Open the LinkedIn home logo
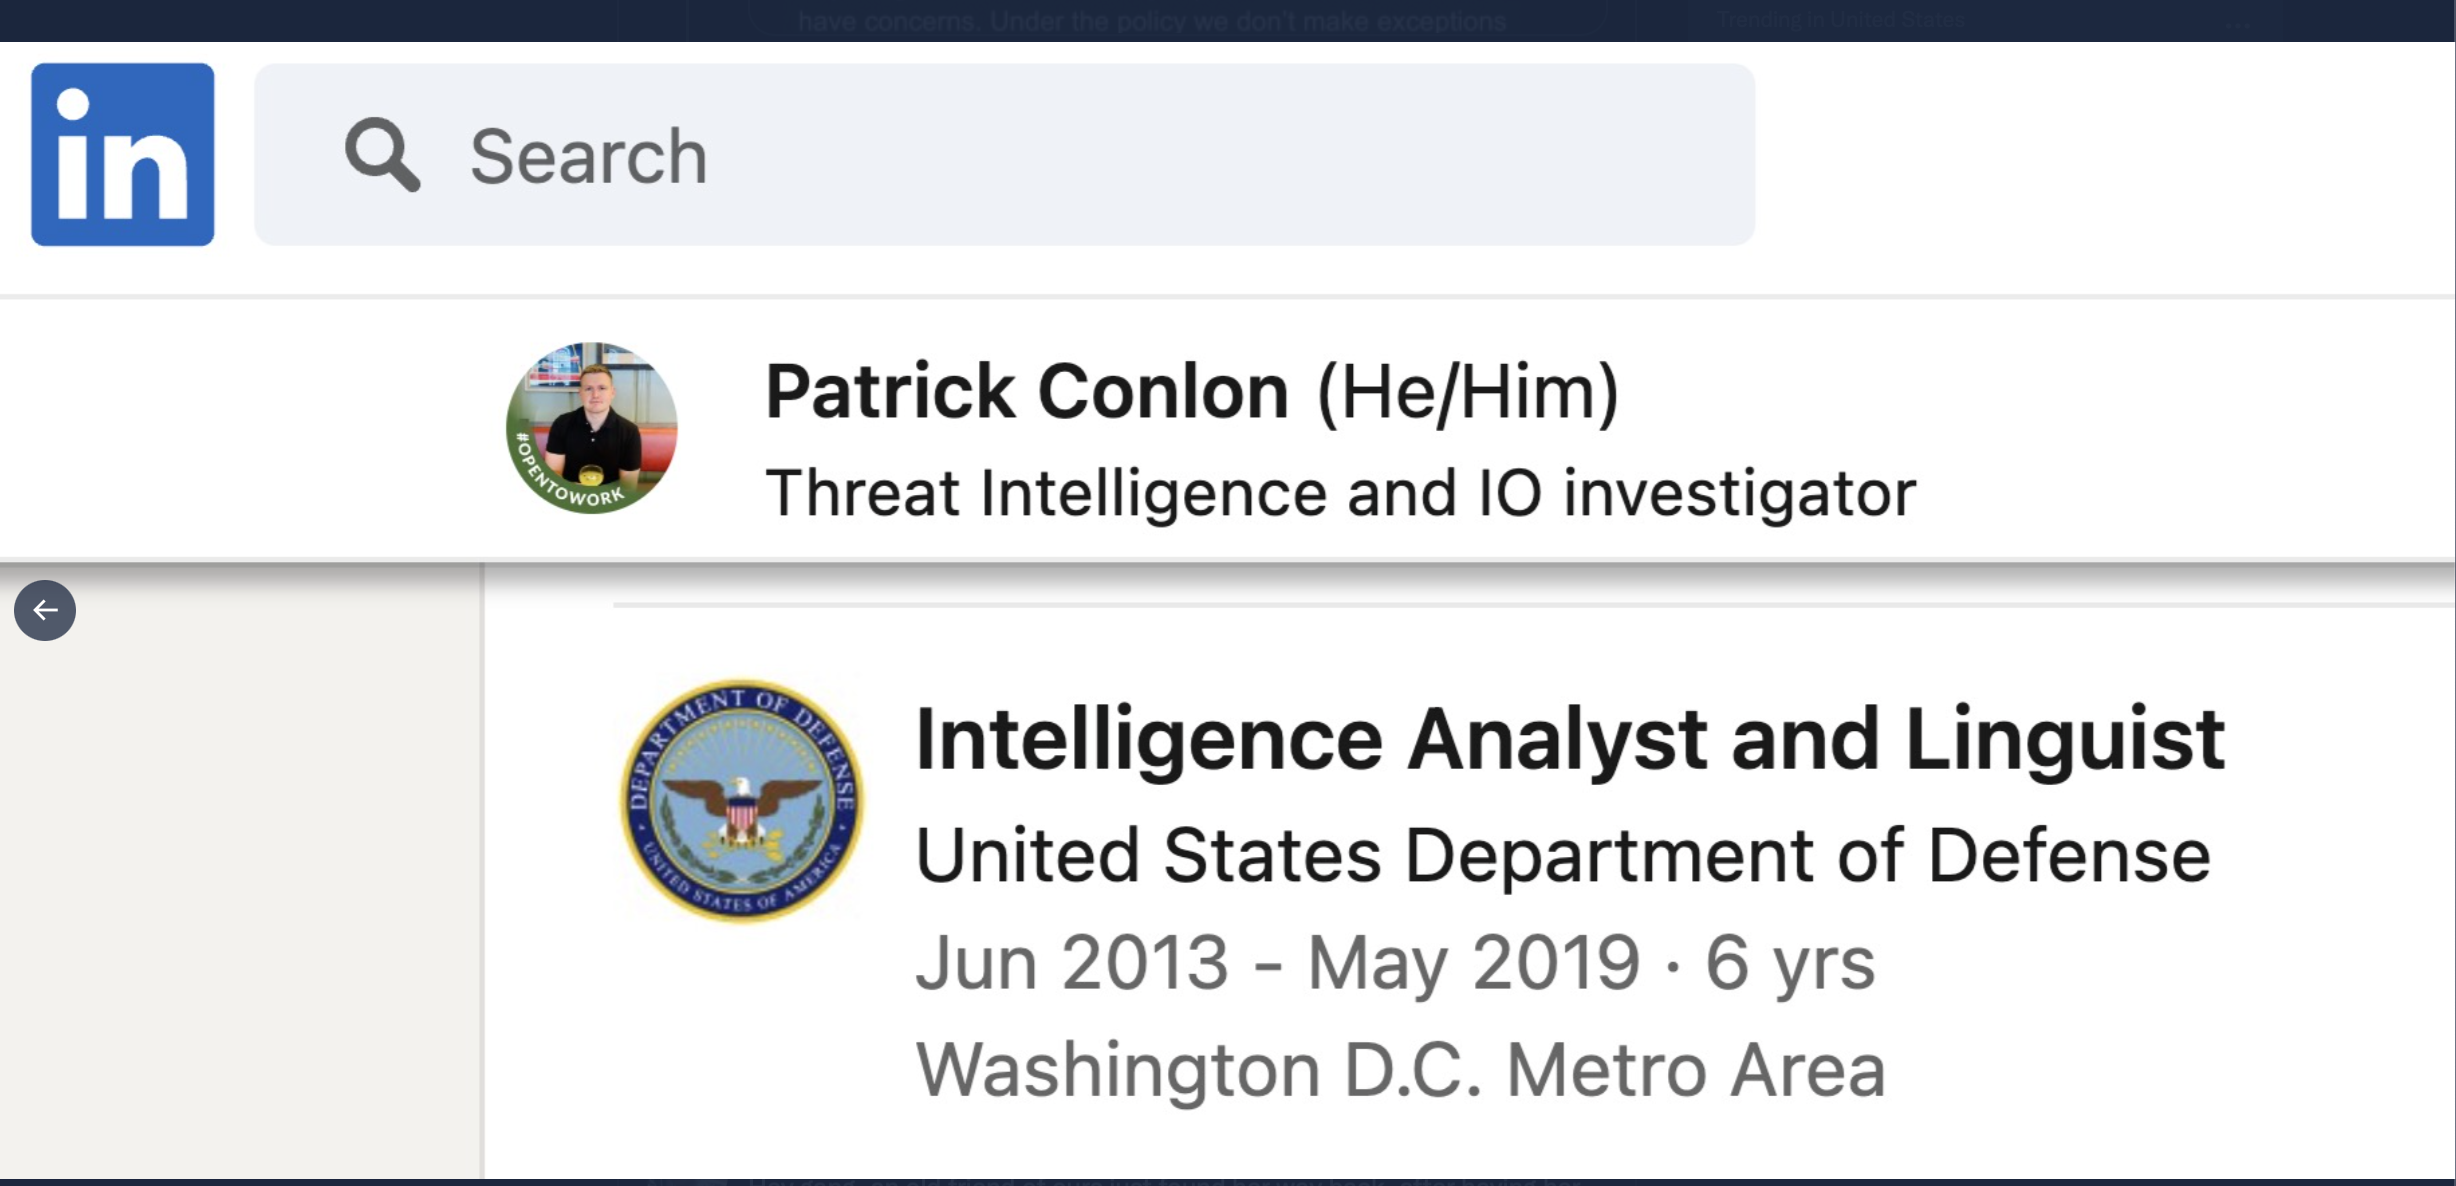The height and width of the screenshot is (1186, 2456). (122, 154)
